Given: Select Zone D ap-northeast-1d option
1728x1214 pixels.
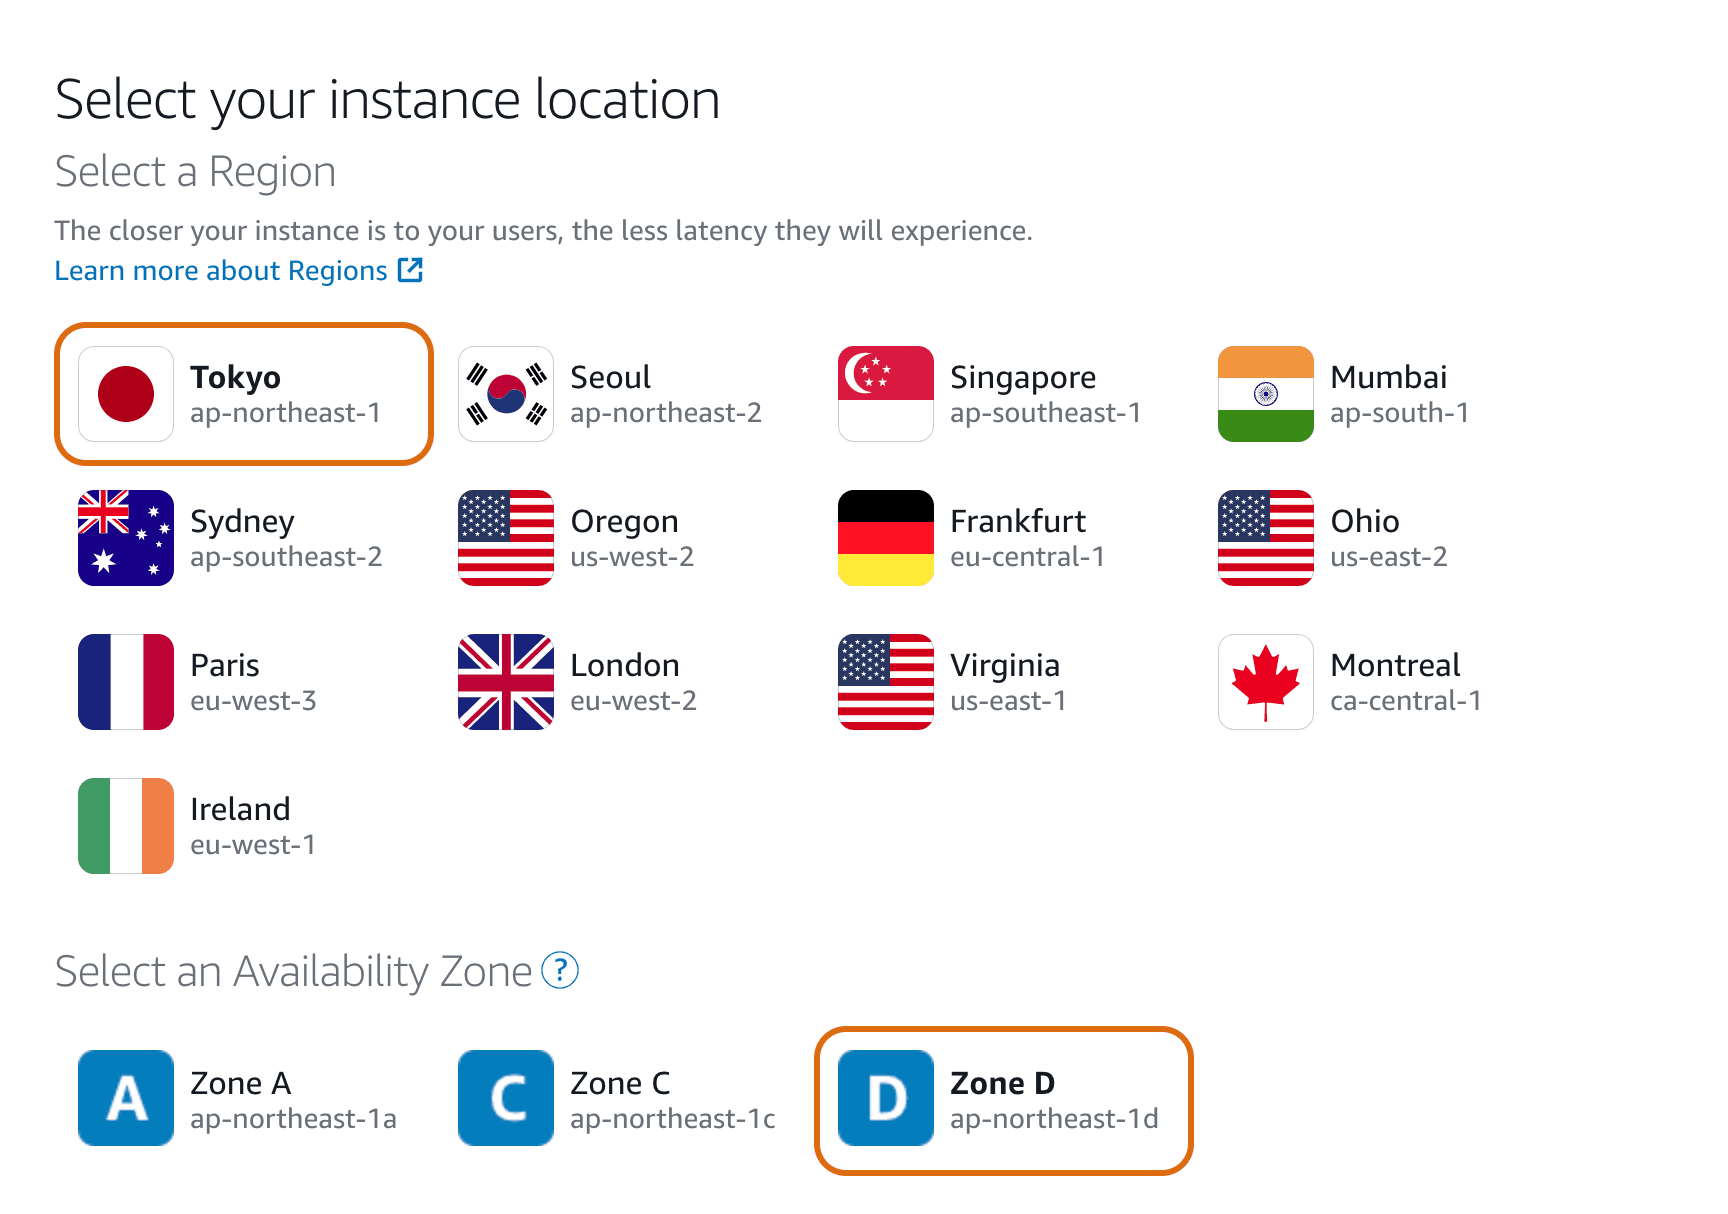Looking at the screenshot, I should (1004, 1101).
